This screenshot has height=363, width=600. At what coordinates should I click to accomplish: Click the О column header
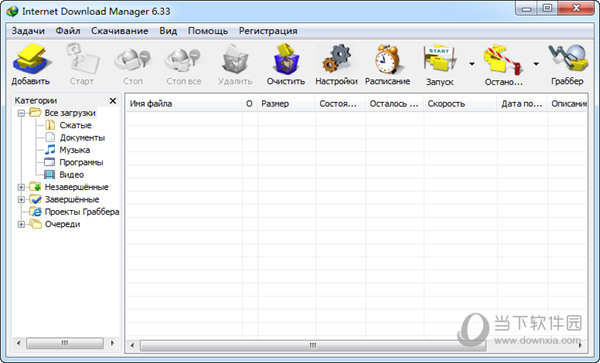249,104
